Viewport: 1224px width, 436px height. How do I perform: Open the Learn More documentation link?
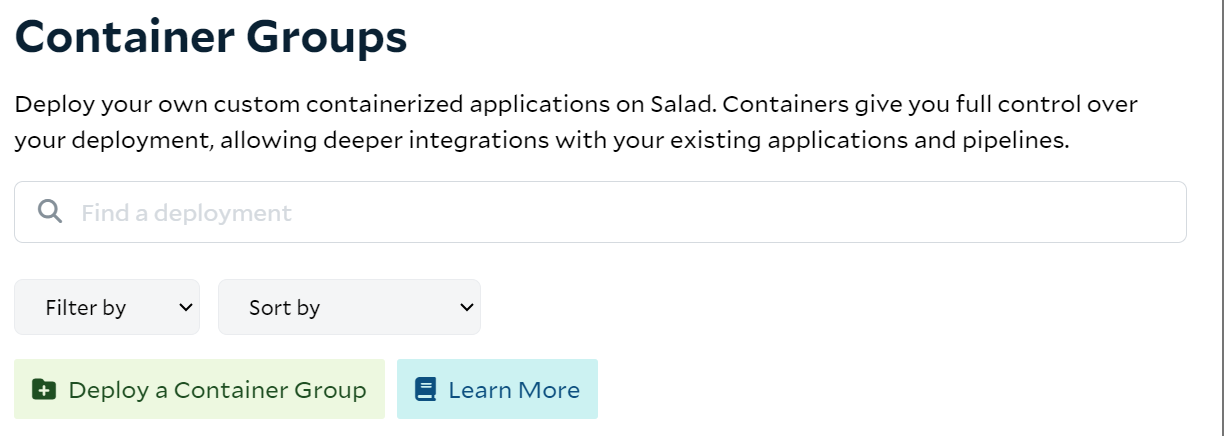pyautogui.click(x=497, y=389)
